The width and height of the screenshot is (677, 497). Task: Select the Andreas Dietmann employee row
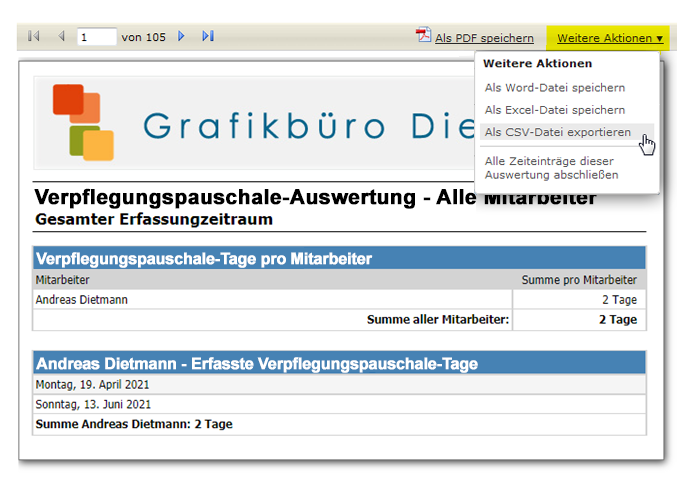click(82, 299)
